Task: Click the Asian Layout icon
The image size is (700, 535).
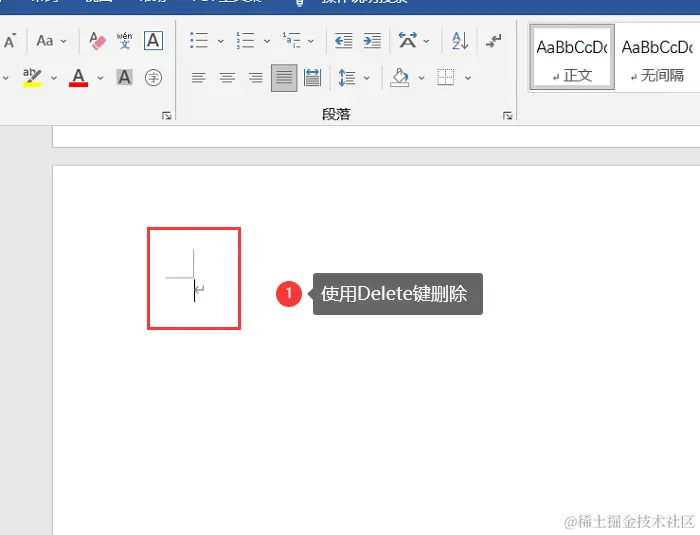Action: coord(408,41)
